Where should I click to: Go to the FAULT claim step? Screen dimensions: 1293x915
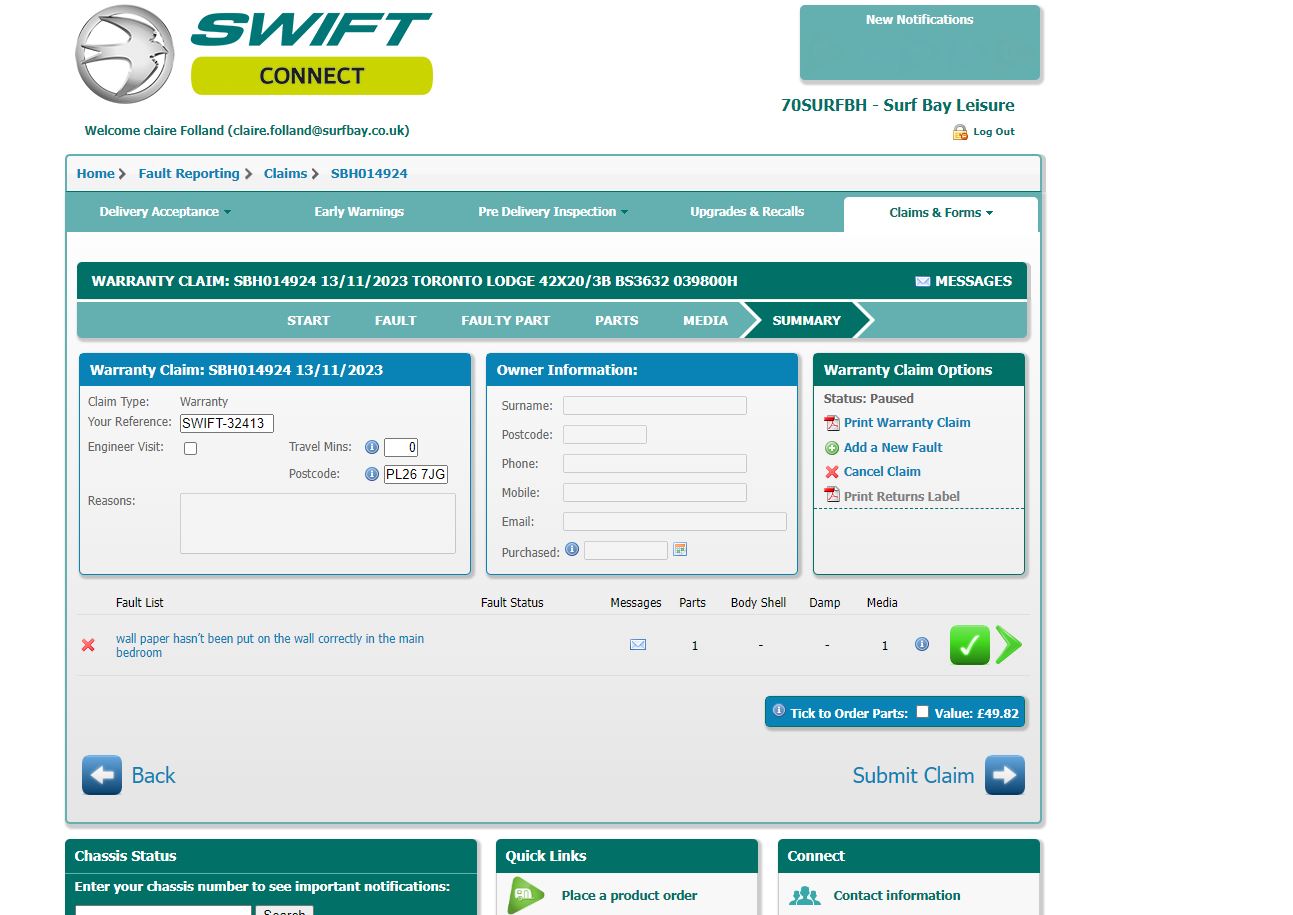(396, 321)
